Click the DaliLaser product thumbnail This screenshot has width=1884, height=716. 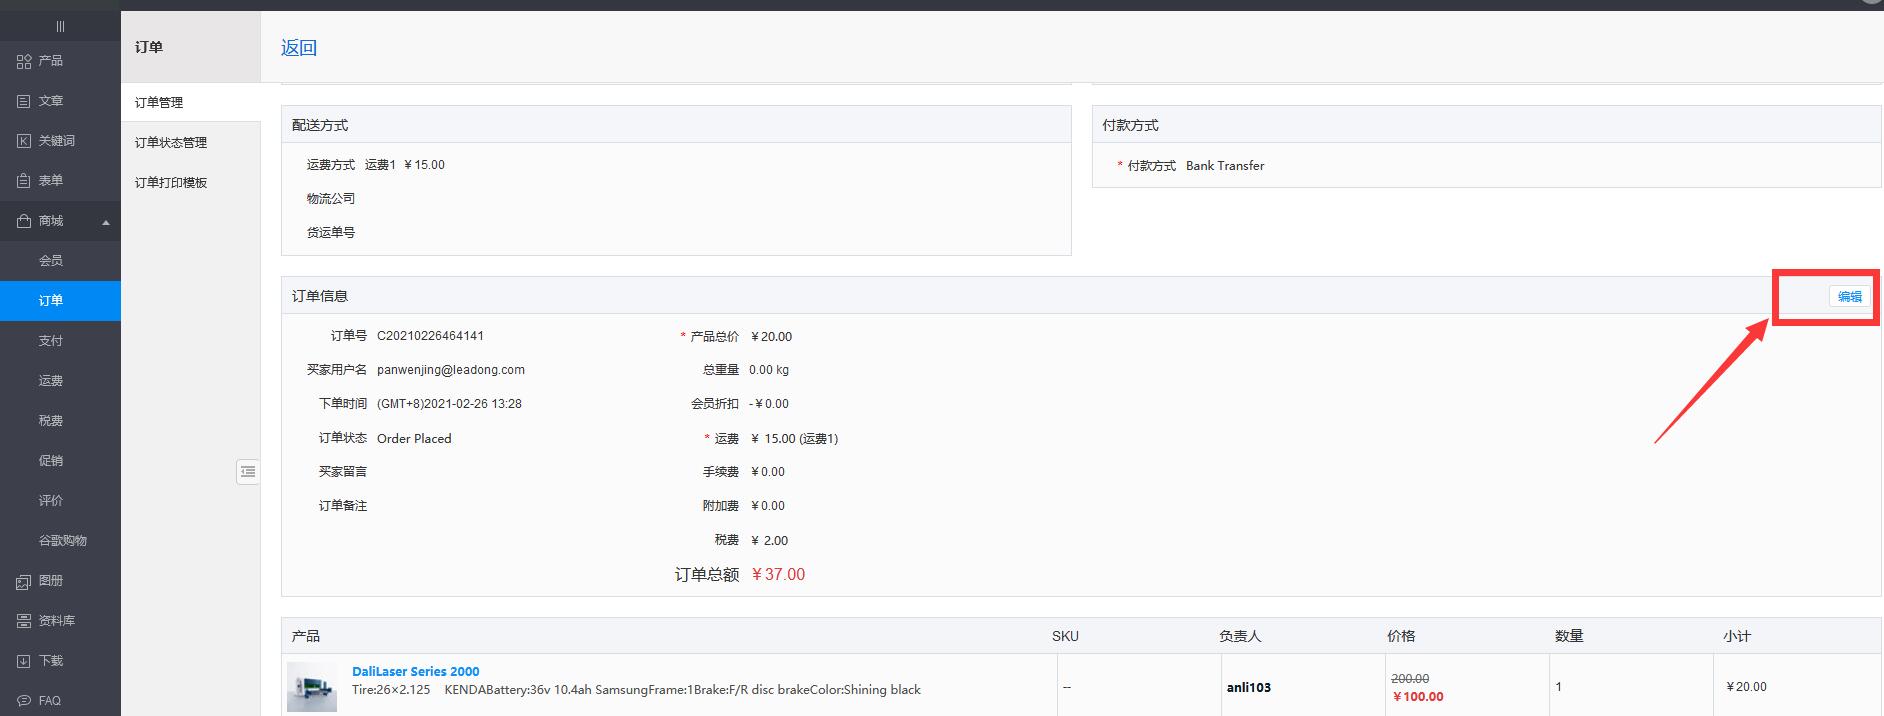[x=312, y=687]
